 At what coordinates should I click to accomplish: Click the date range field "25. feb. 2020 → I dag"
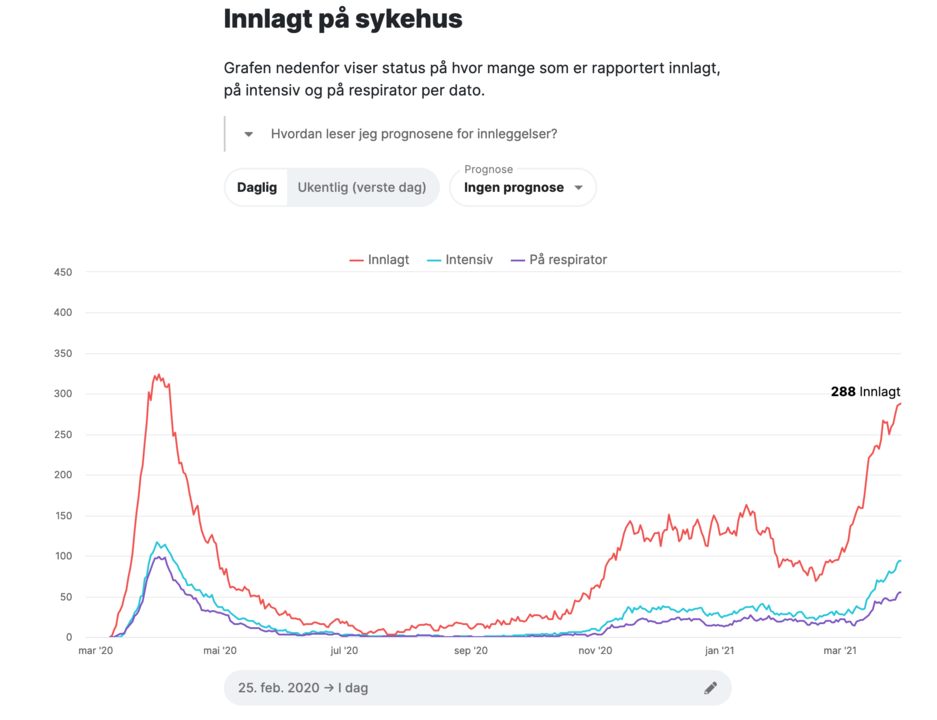[x=460, y=688]
